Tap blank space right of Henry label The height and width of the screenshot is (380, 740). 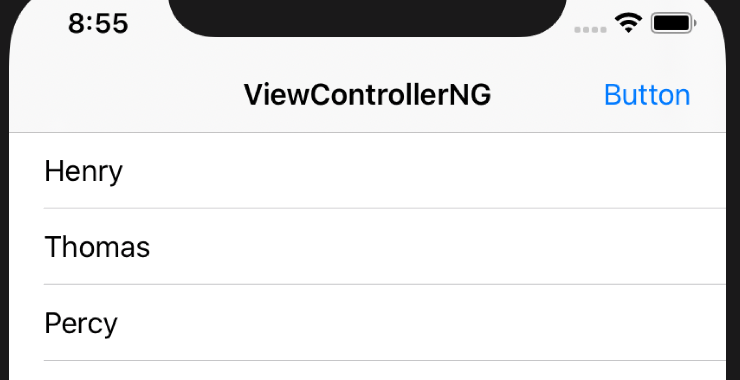[x=424, y=170]
